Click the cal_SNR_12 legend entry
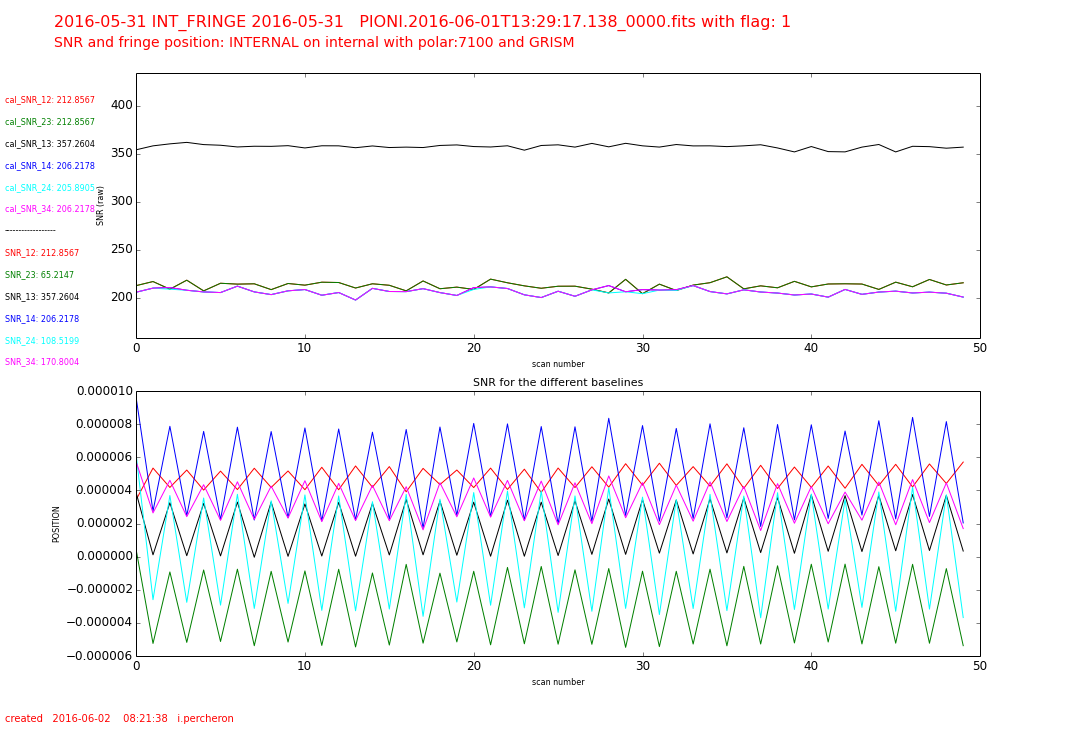The width and height of the screenshot is (1089, 729). (50, 100)
